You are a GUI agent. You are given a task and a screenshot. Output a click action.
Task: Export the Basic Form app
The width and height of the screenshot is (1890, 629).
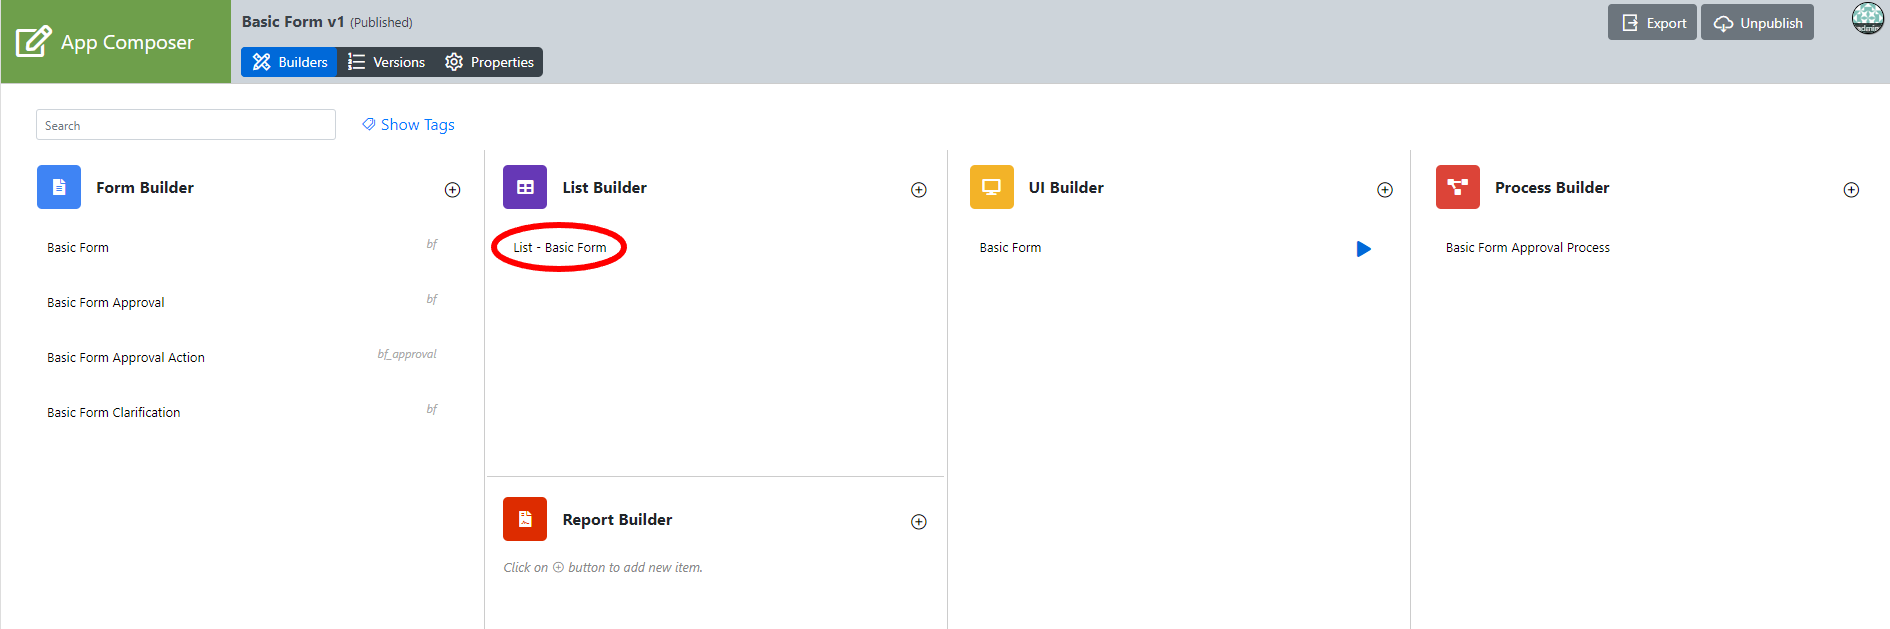coord(1652,23)
